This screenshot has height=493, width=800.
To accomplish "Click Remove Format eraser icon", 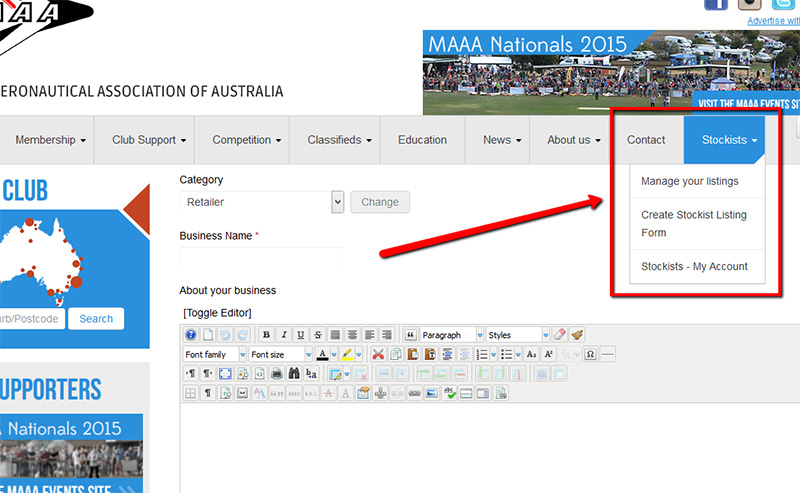I will (560, 335).
